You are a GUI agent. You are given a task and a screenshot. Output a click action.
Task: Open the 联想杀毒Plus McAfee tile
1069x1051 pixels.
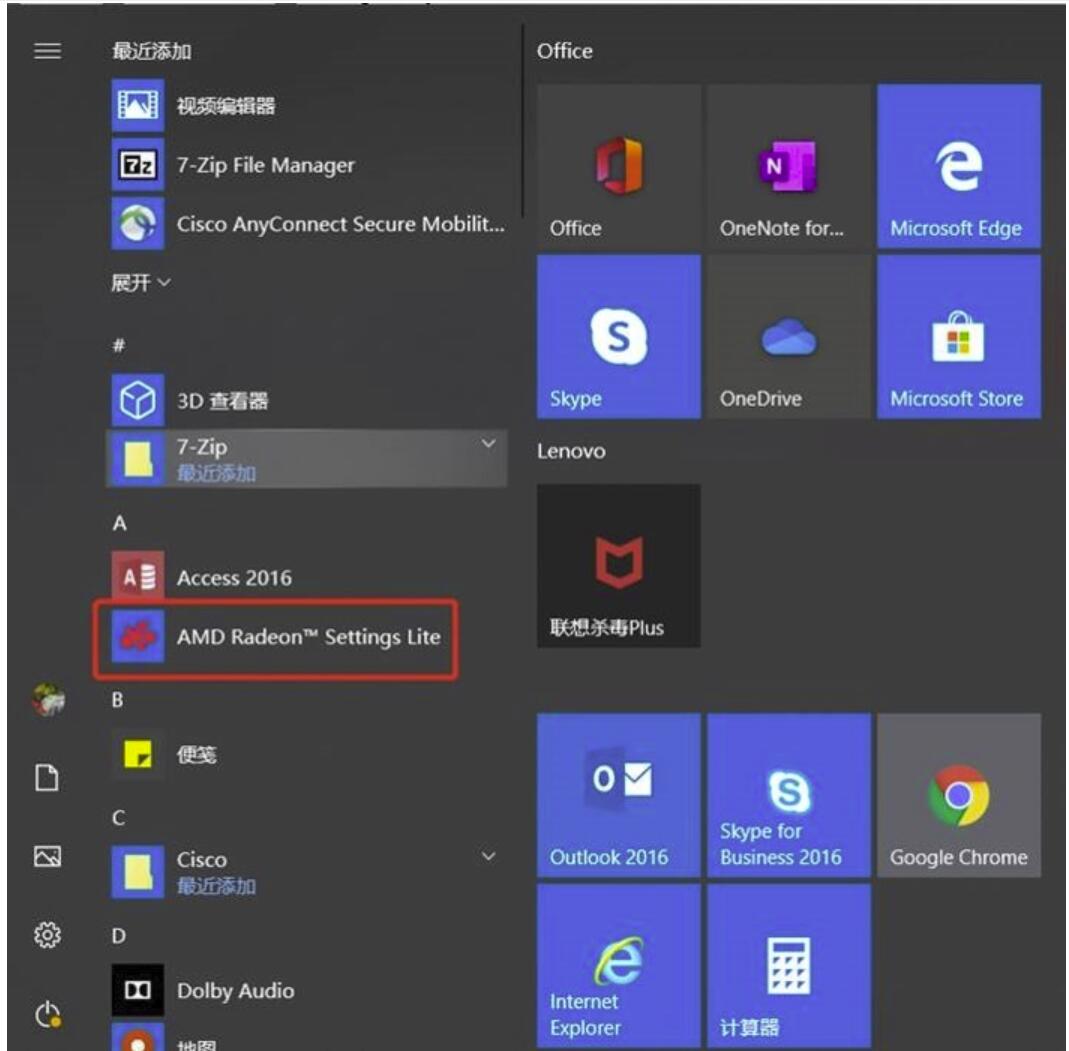pyautogui.click(x=618, y=566)
